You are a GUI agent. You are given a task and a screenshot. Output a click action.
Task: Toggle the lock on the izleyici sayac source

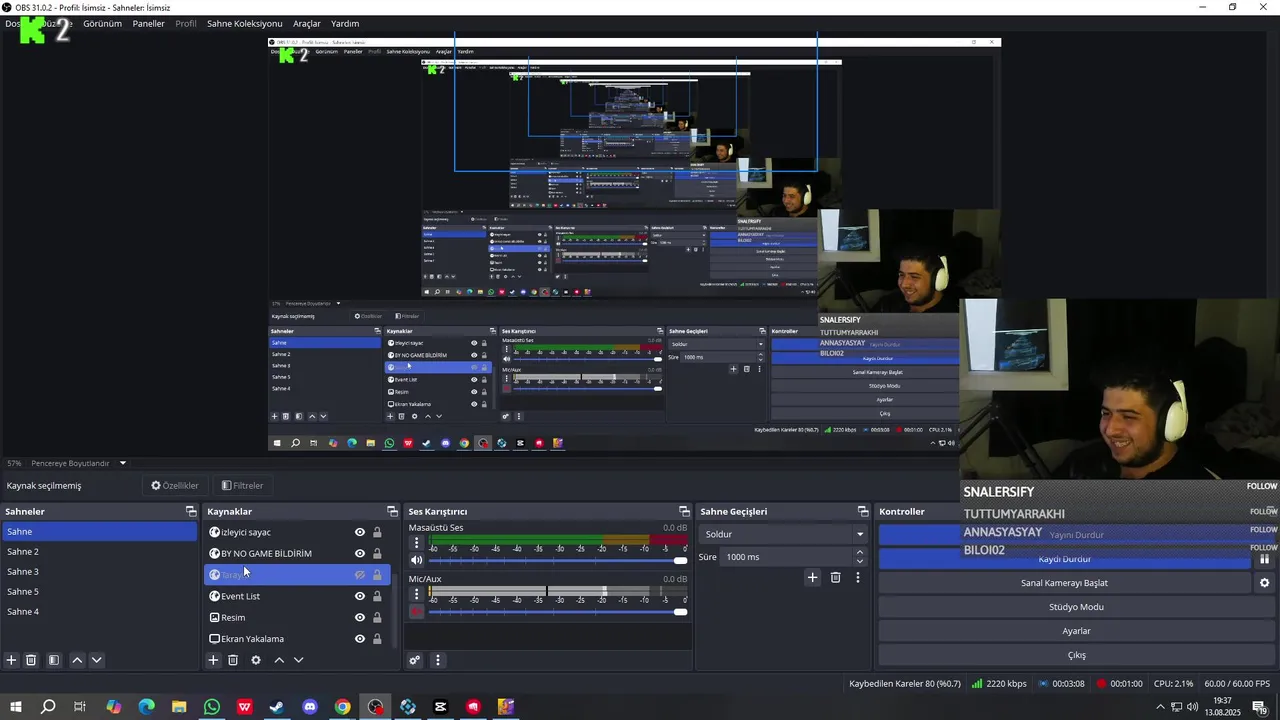(x=377, y=532)
